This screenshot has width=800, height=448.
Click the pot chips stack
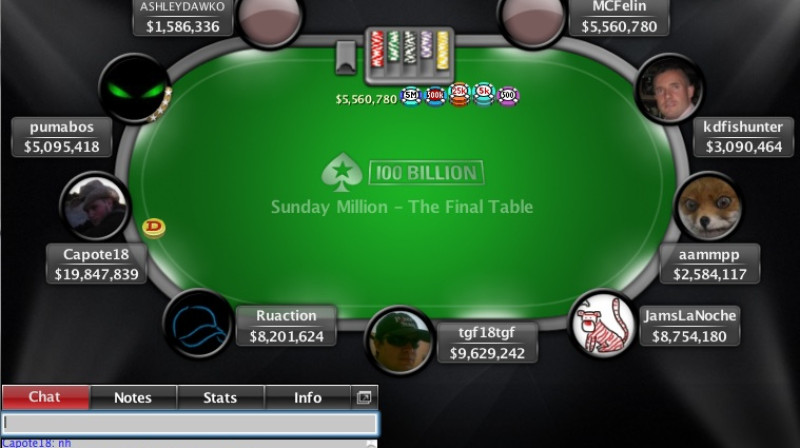(x=459, y=95)
